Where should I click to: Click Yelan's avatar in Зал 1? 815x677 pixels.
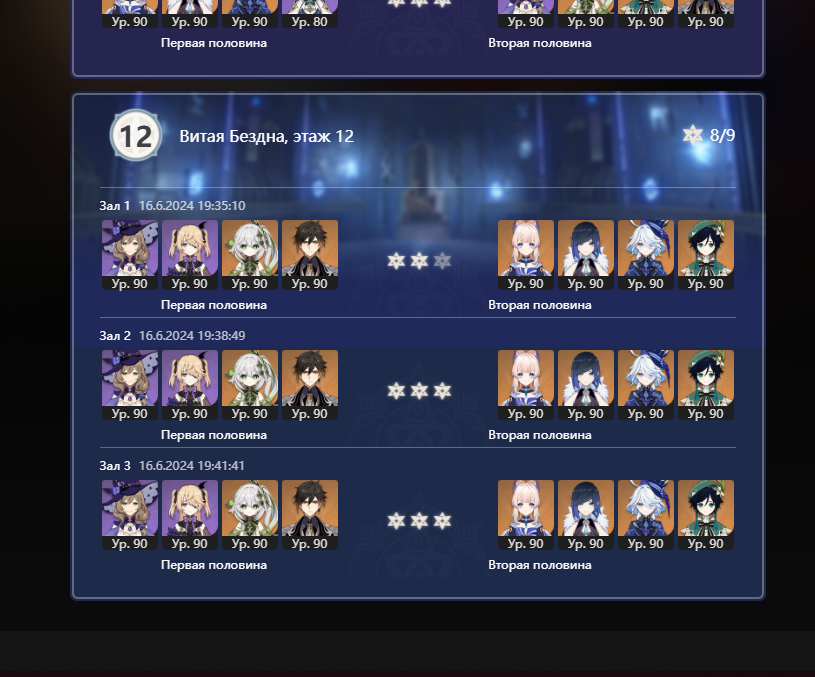(586, 255)
